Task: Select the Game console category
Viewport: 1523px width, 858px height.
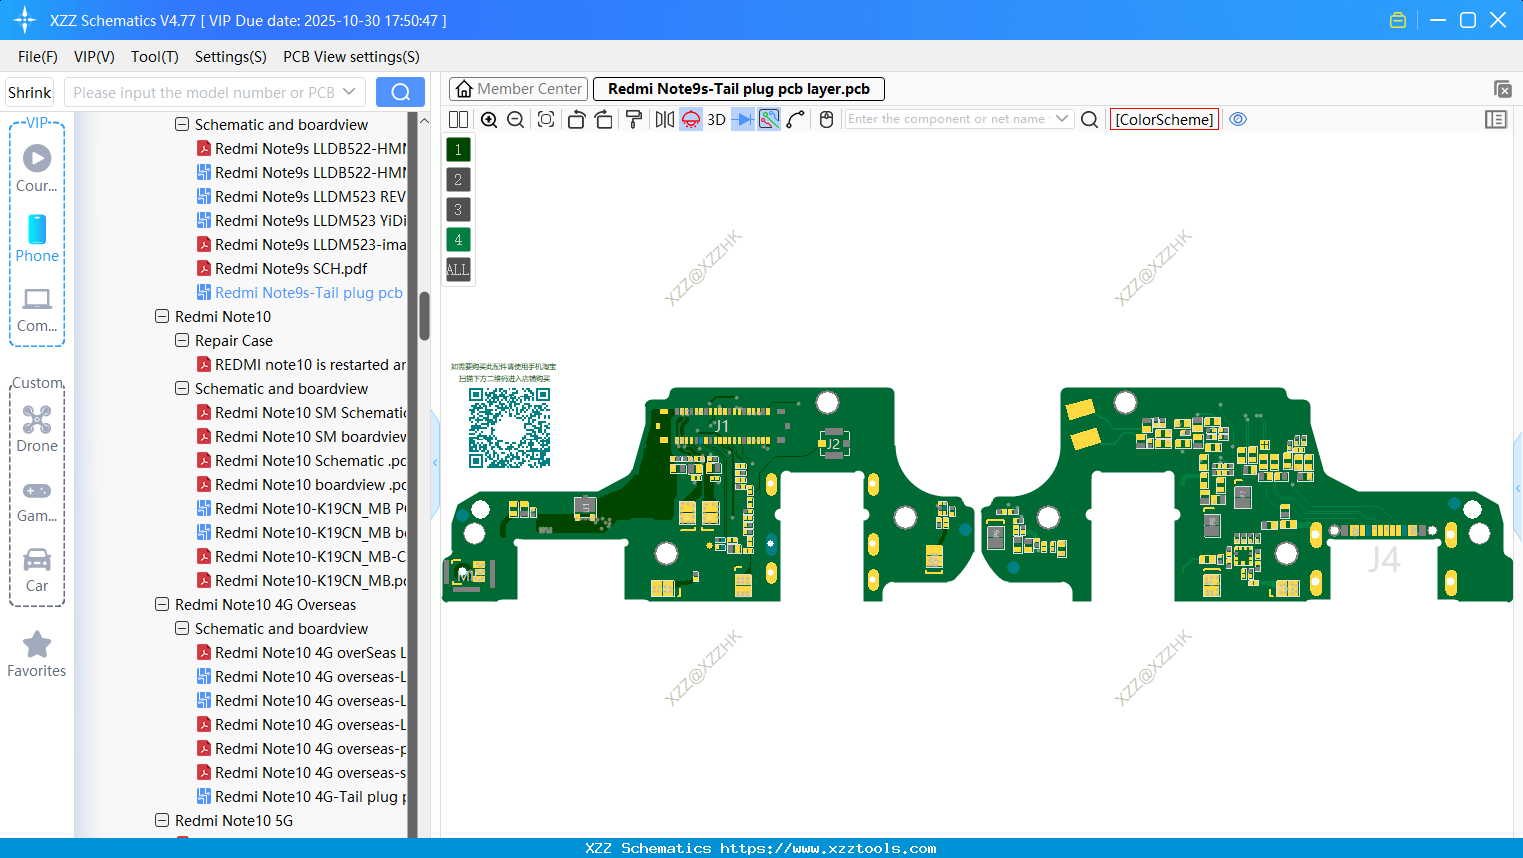Action: [37, 500]
